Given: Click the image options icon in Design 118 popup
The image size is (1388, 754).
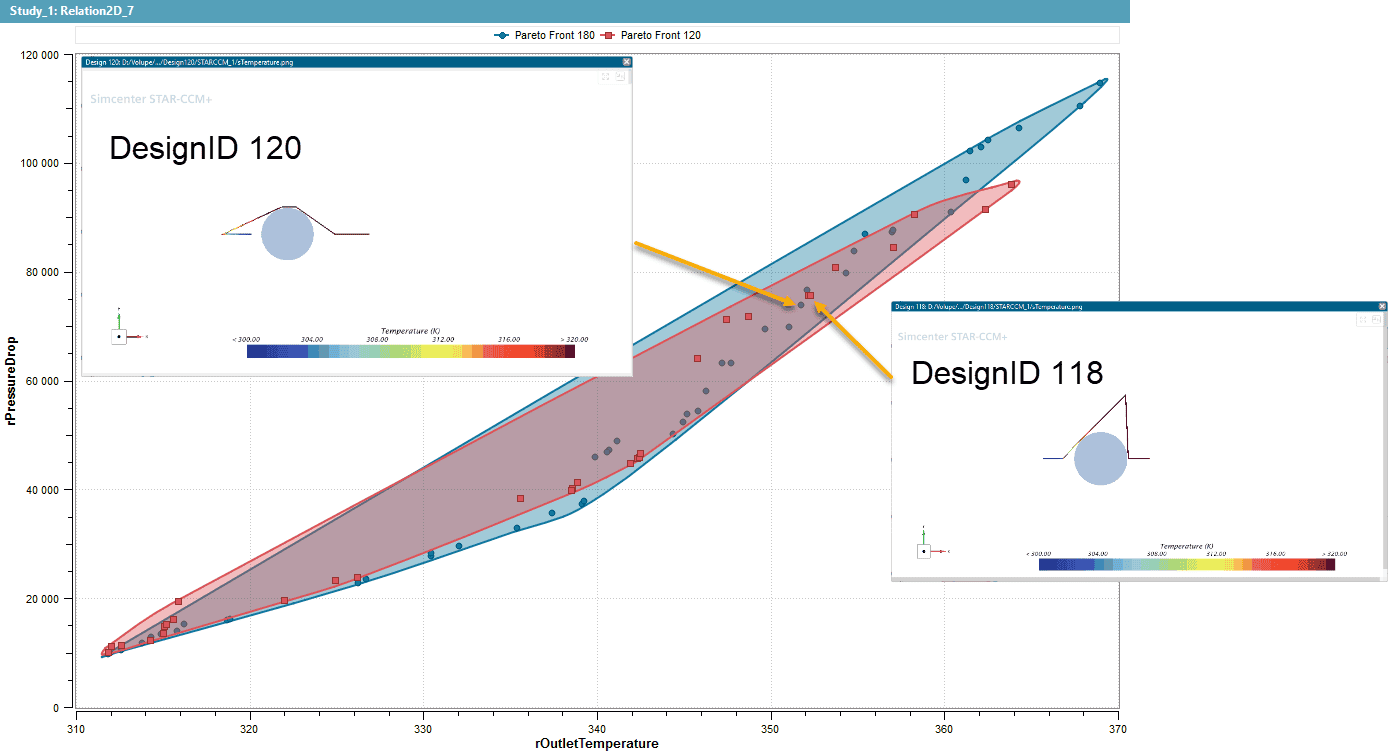Looking at the screenshot, I should [x=1376, y=320].
